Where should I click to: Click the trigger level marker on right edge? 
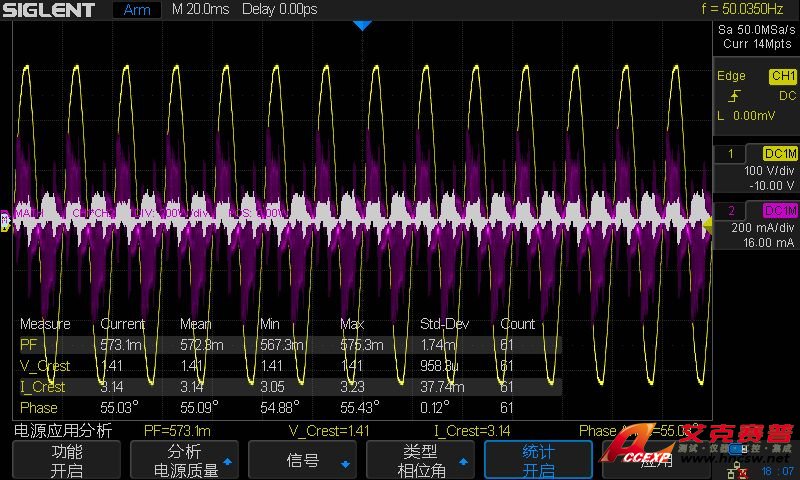tap(708, 227)
